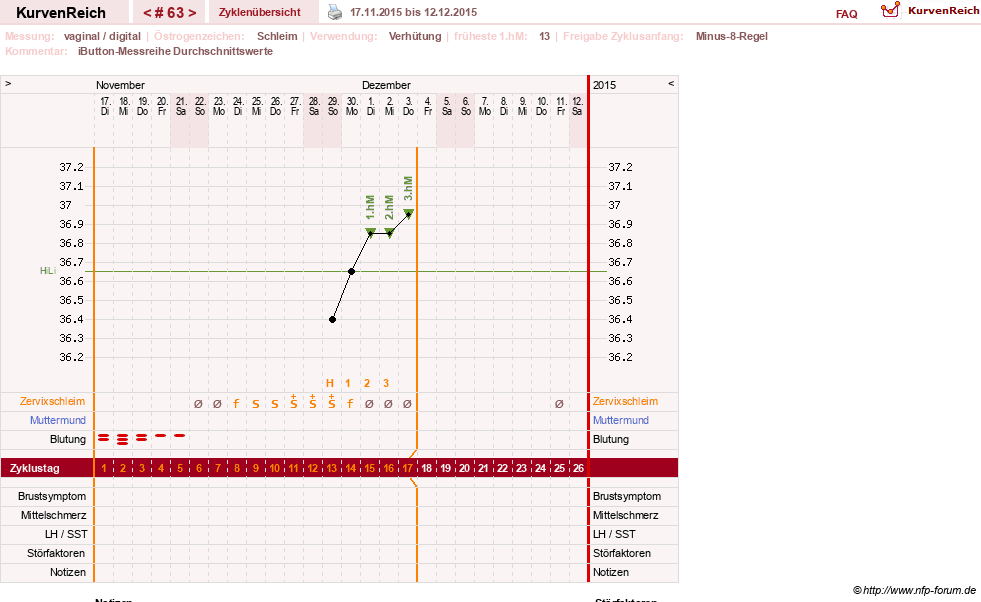Click the ø mucus symbol on day 6
This screenshot has height=602, width=981.
pyautogui.click(x=198, y=404)
